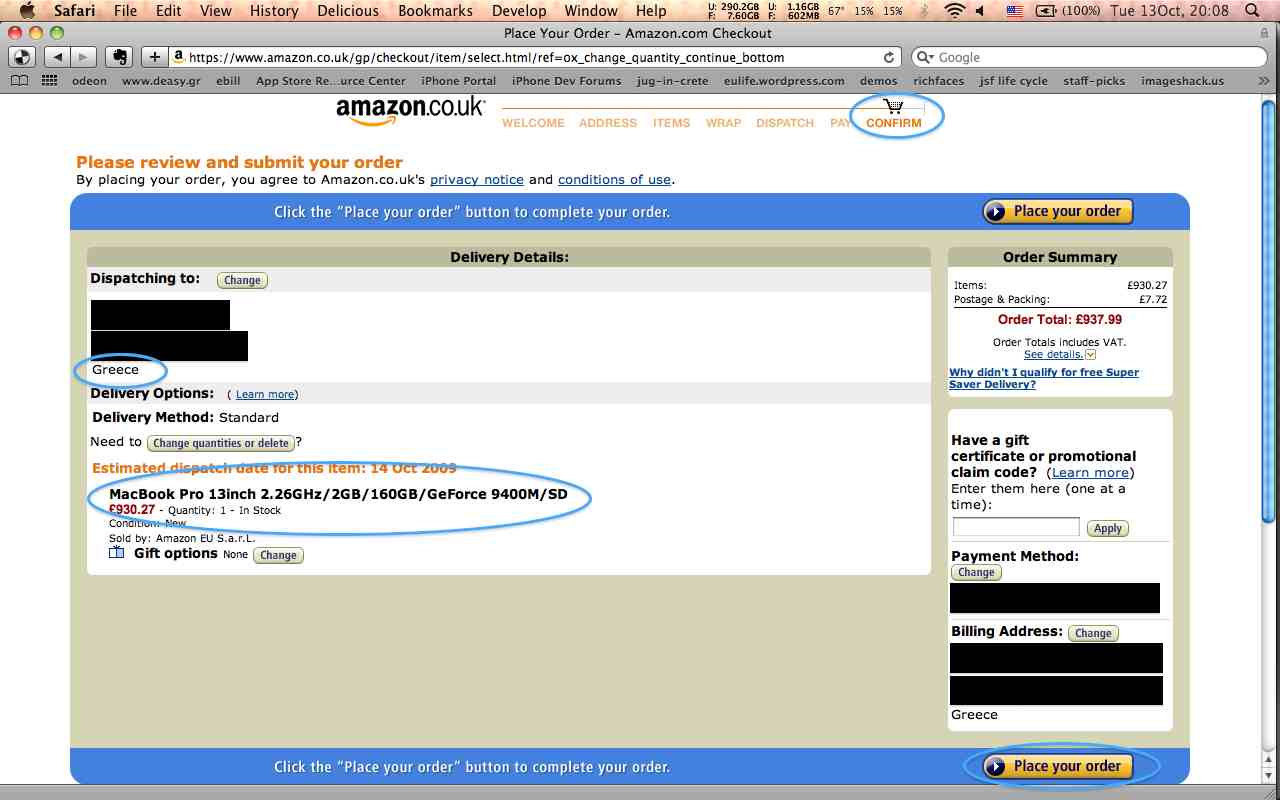Viewport: 1280px width, 800px height.
Task: Select the DISPATCH checkout step
Action: click(785, 123)
